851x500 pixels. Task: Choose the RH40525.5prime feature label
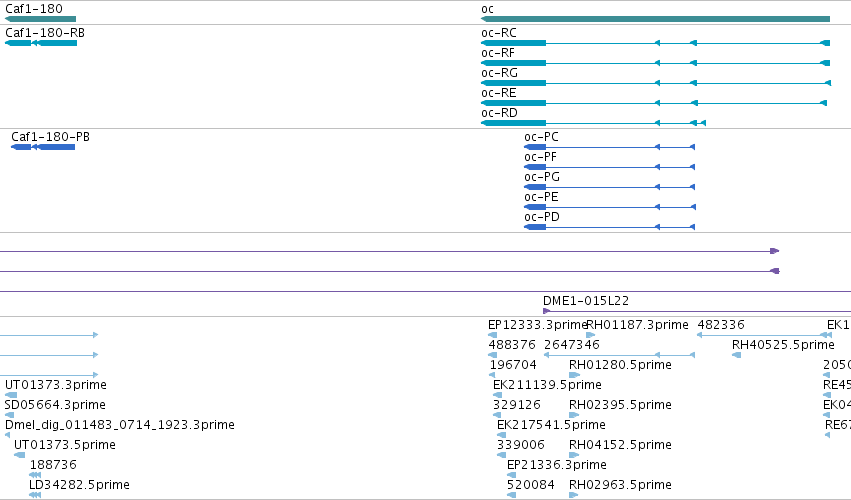coord(783,345)
